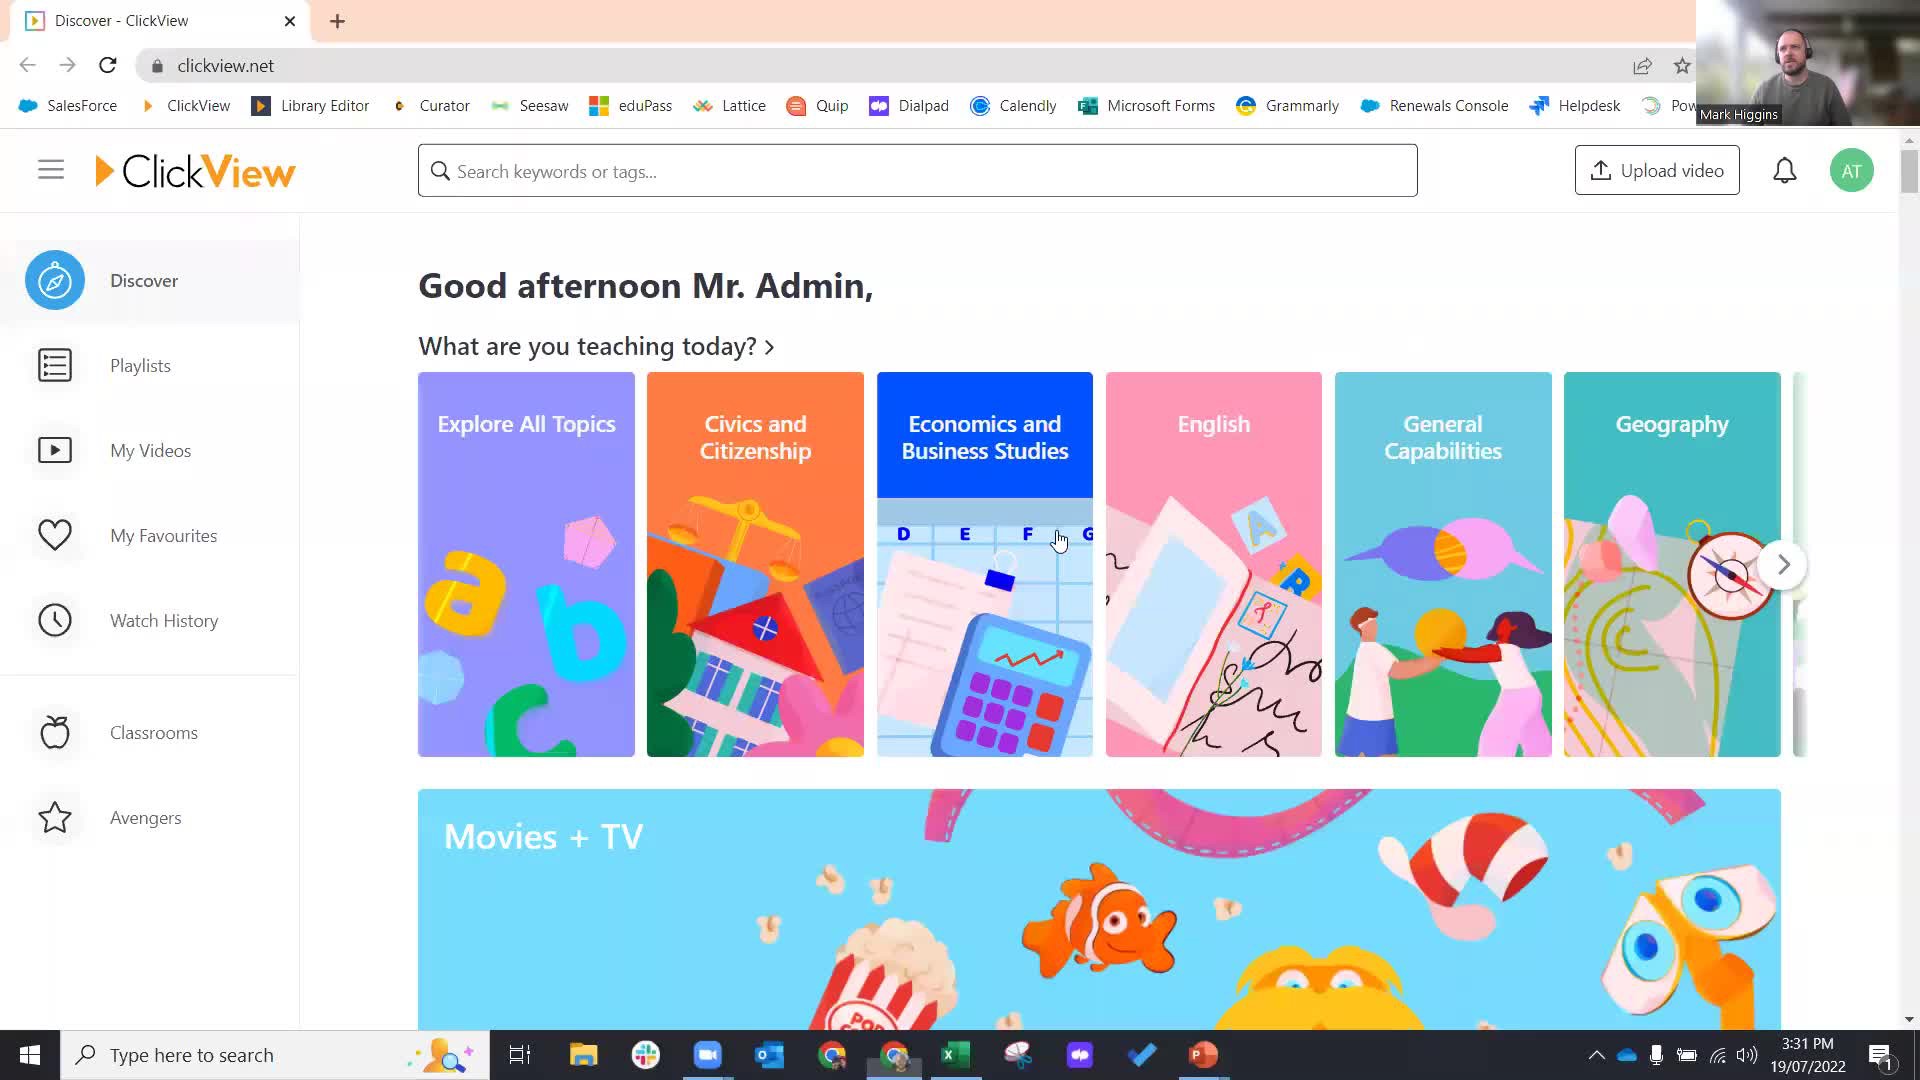This screenshot has height=1080, width=1920.
Task: Open Economics and Business Studies tile
Action: 984,564
